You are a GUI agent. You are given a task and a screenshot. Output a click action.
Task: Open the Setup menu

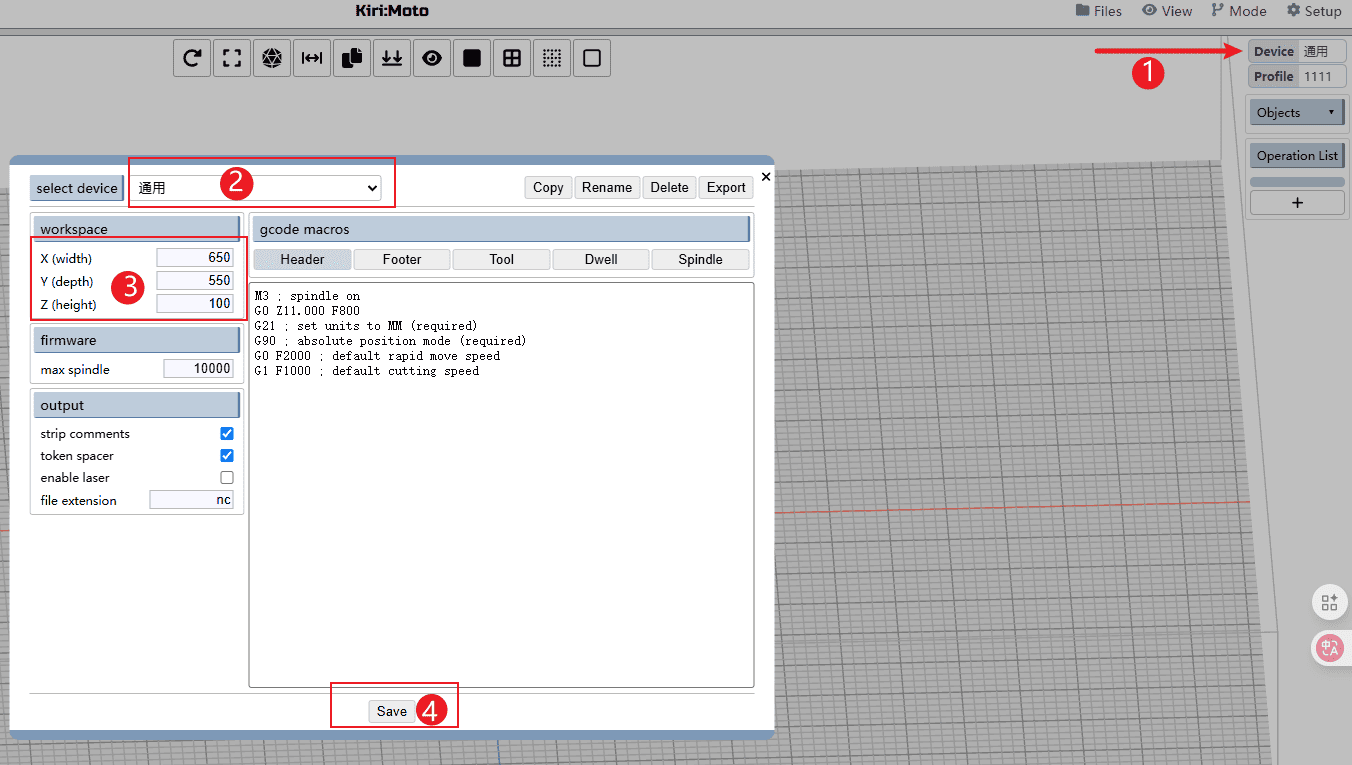coord(1313,11)
